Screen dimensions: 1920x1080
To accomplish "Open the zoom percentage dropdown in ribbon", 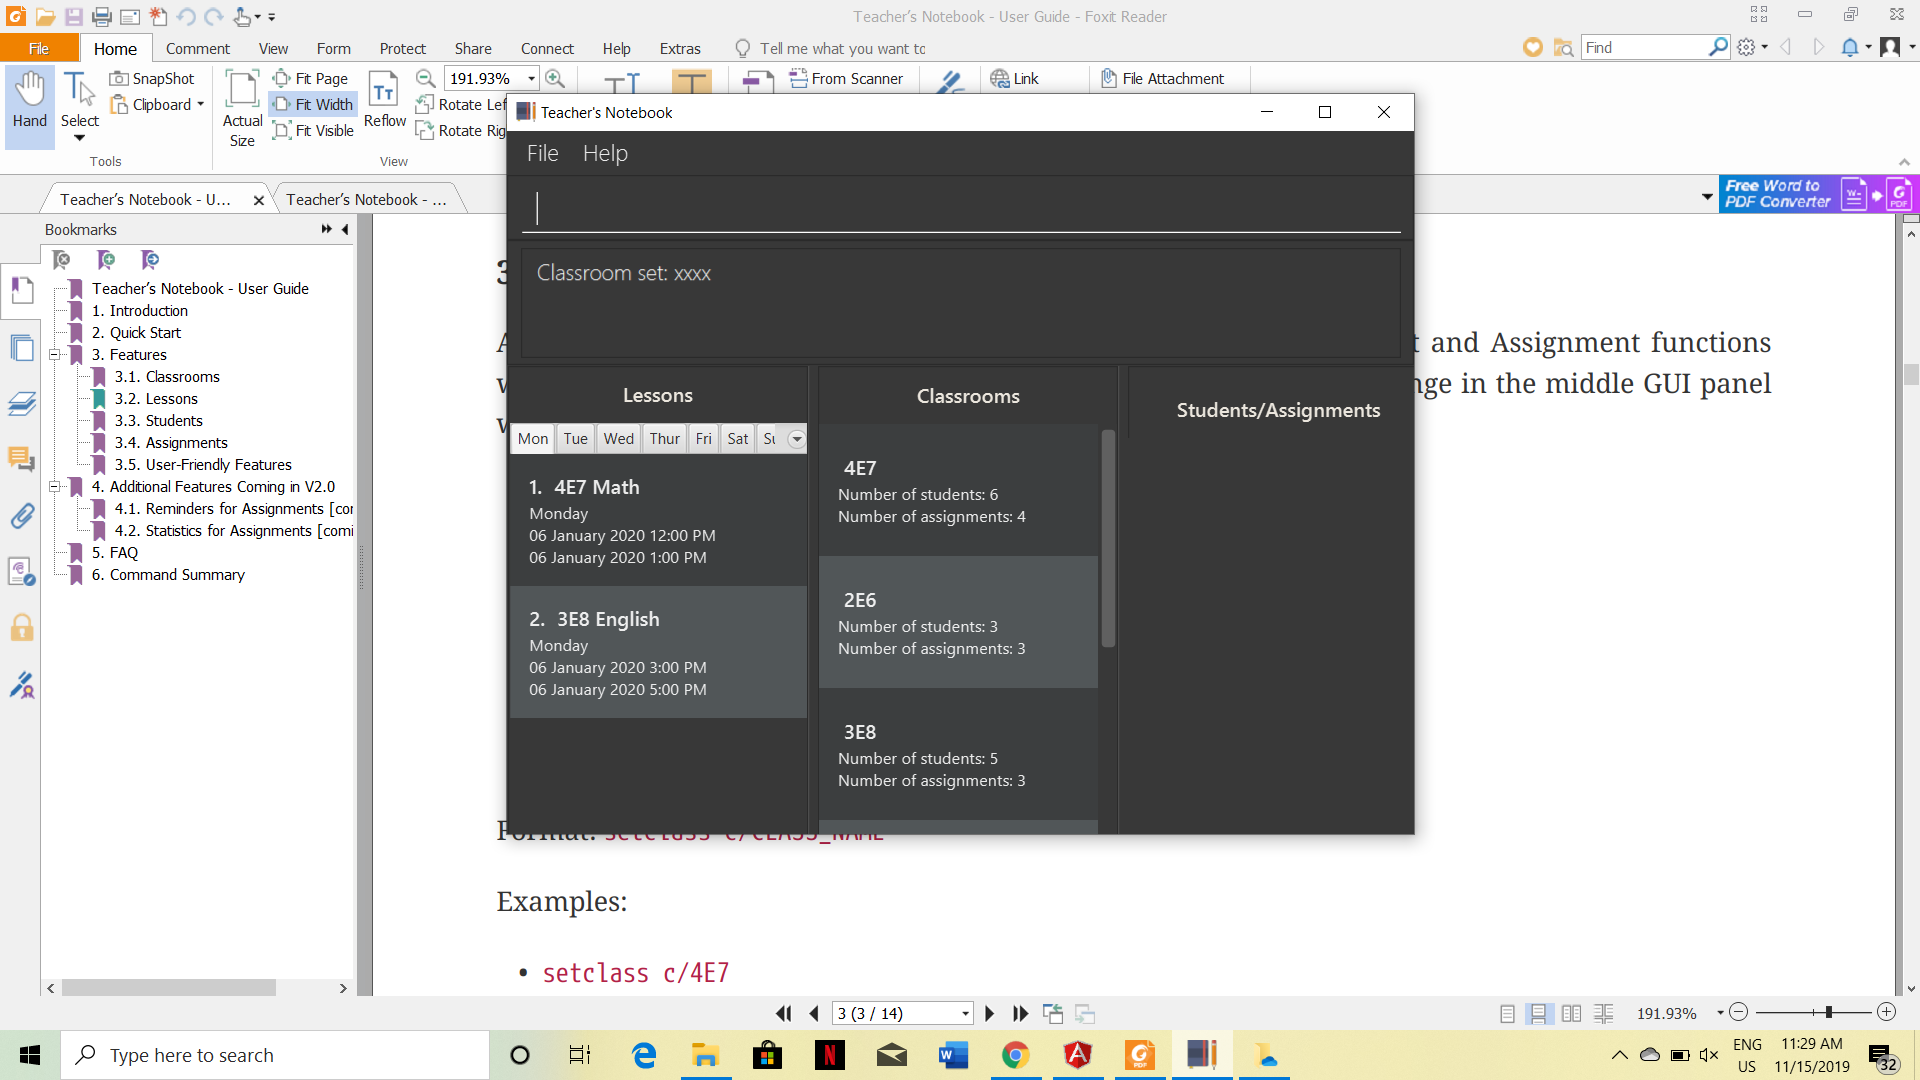I will point(531,79).
